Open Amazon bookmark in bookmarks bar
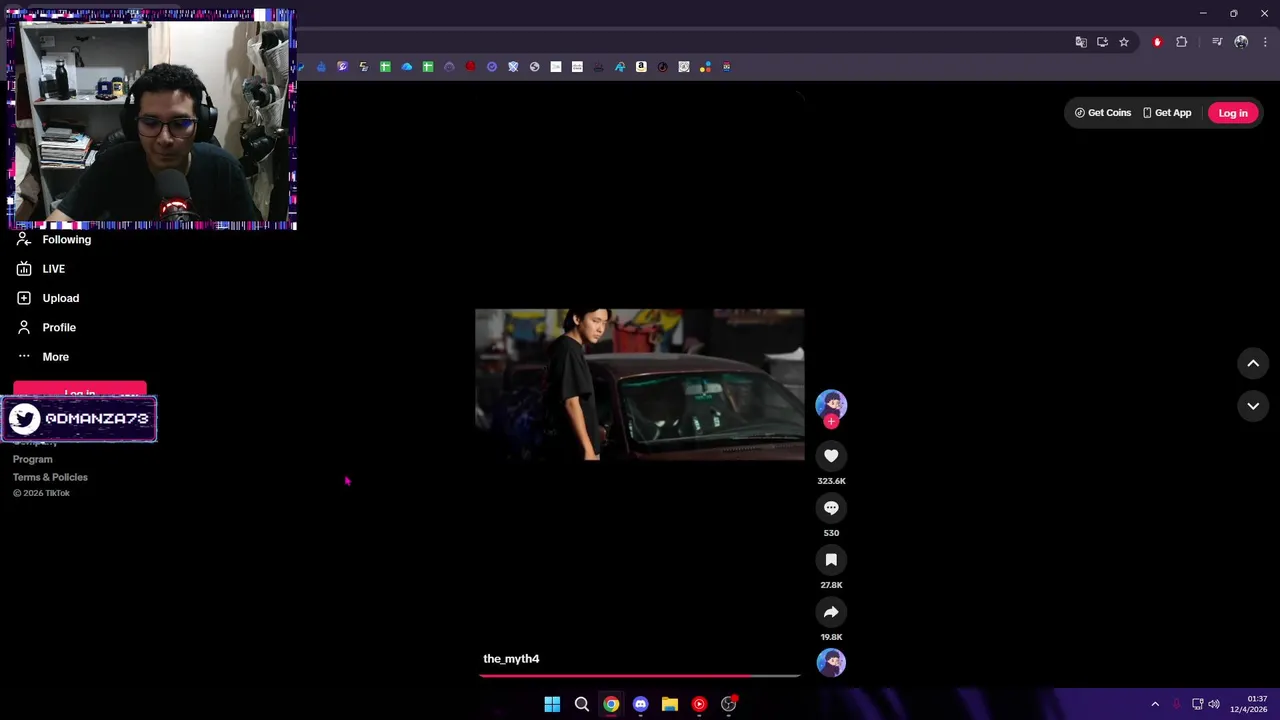 pyautogui.click(x=641, y=67)
